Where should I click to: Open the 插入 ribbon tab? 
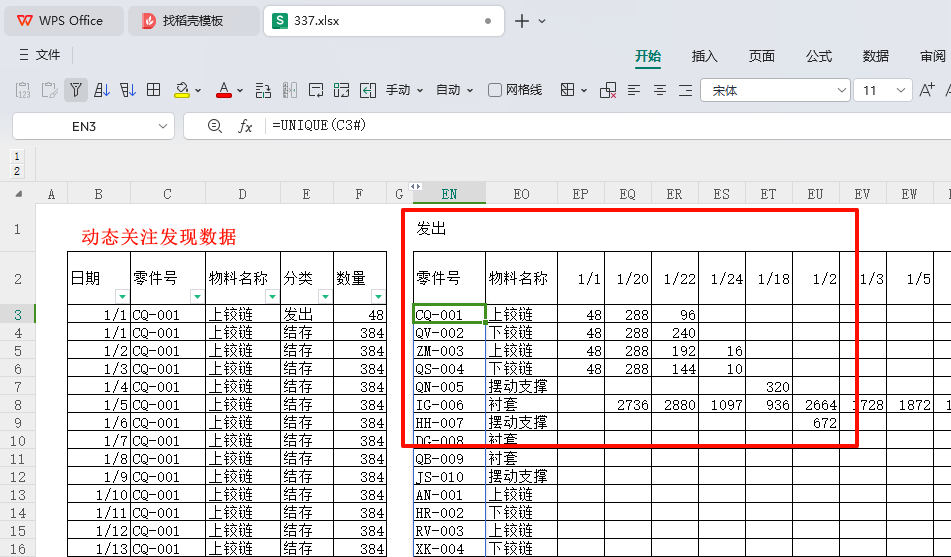point(705,56)
